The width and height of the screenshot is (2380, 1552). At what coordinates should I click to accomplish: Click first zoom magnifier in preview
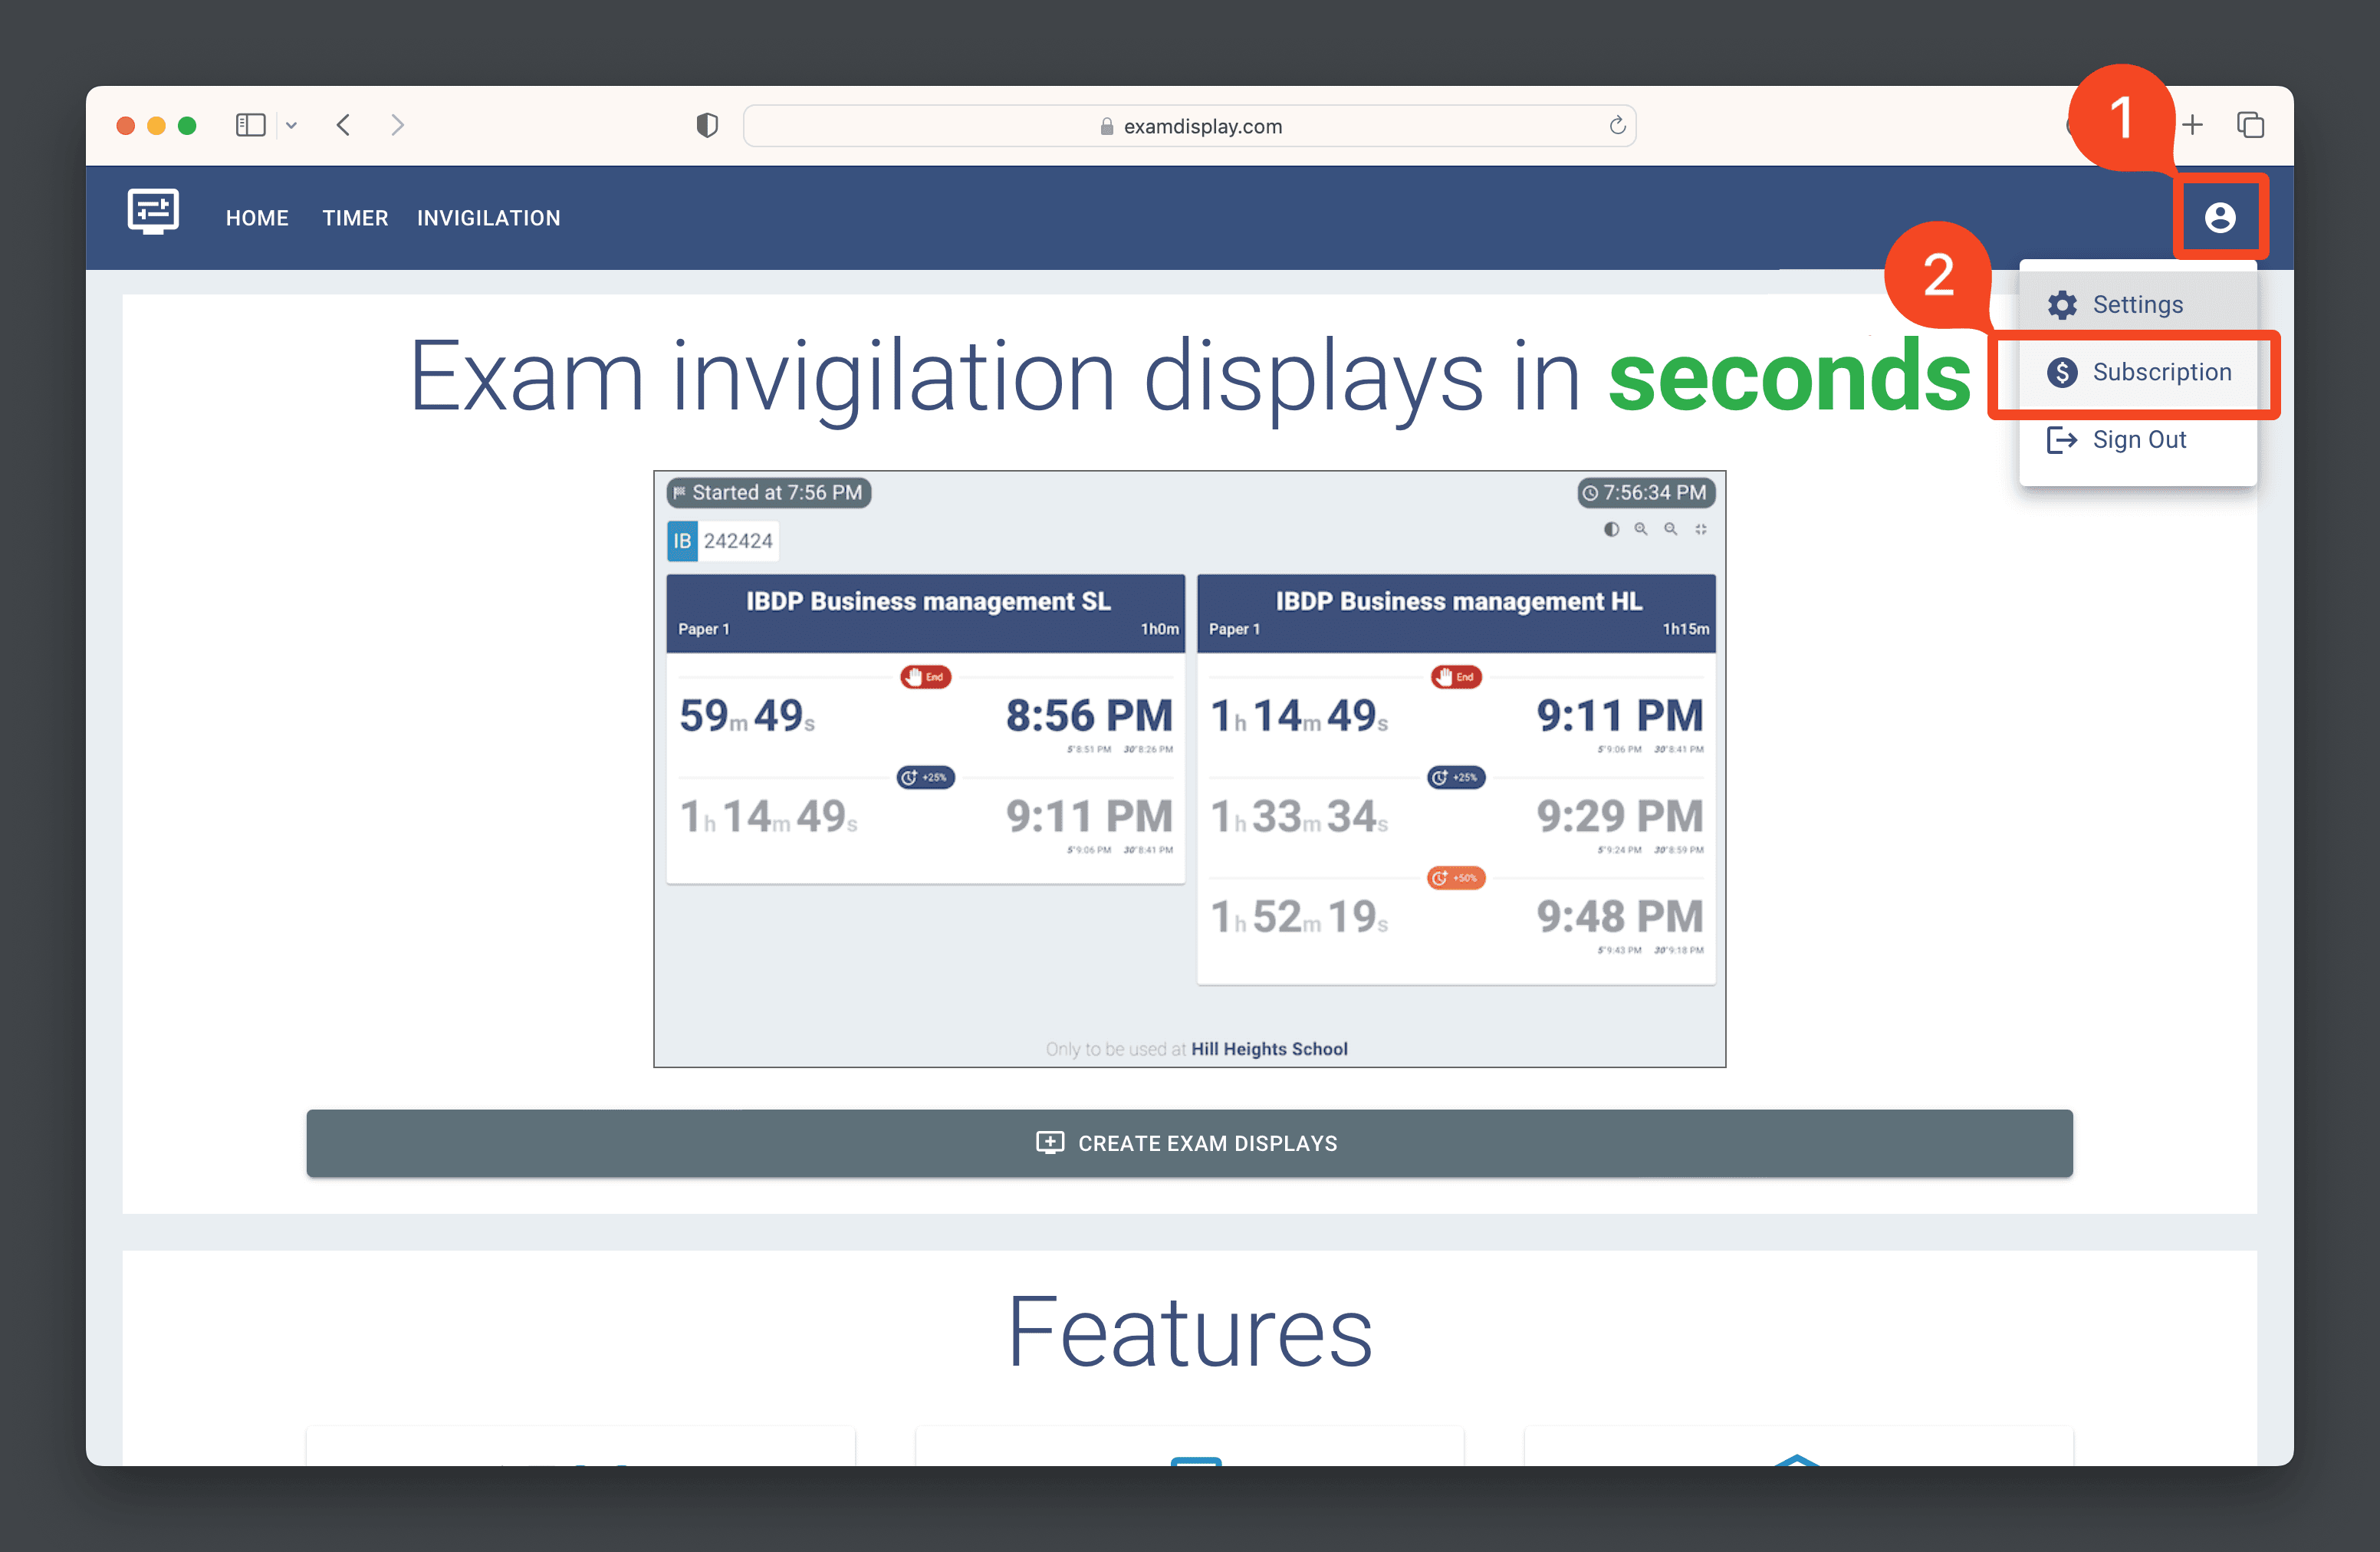coord(1641,529)
